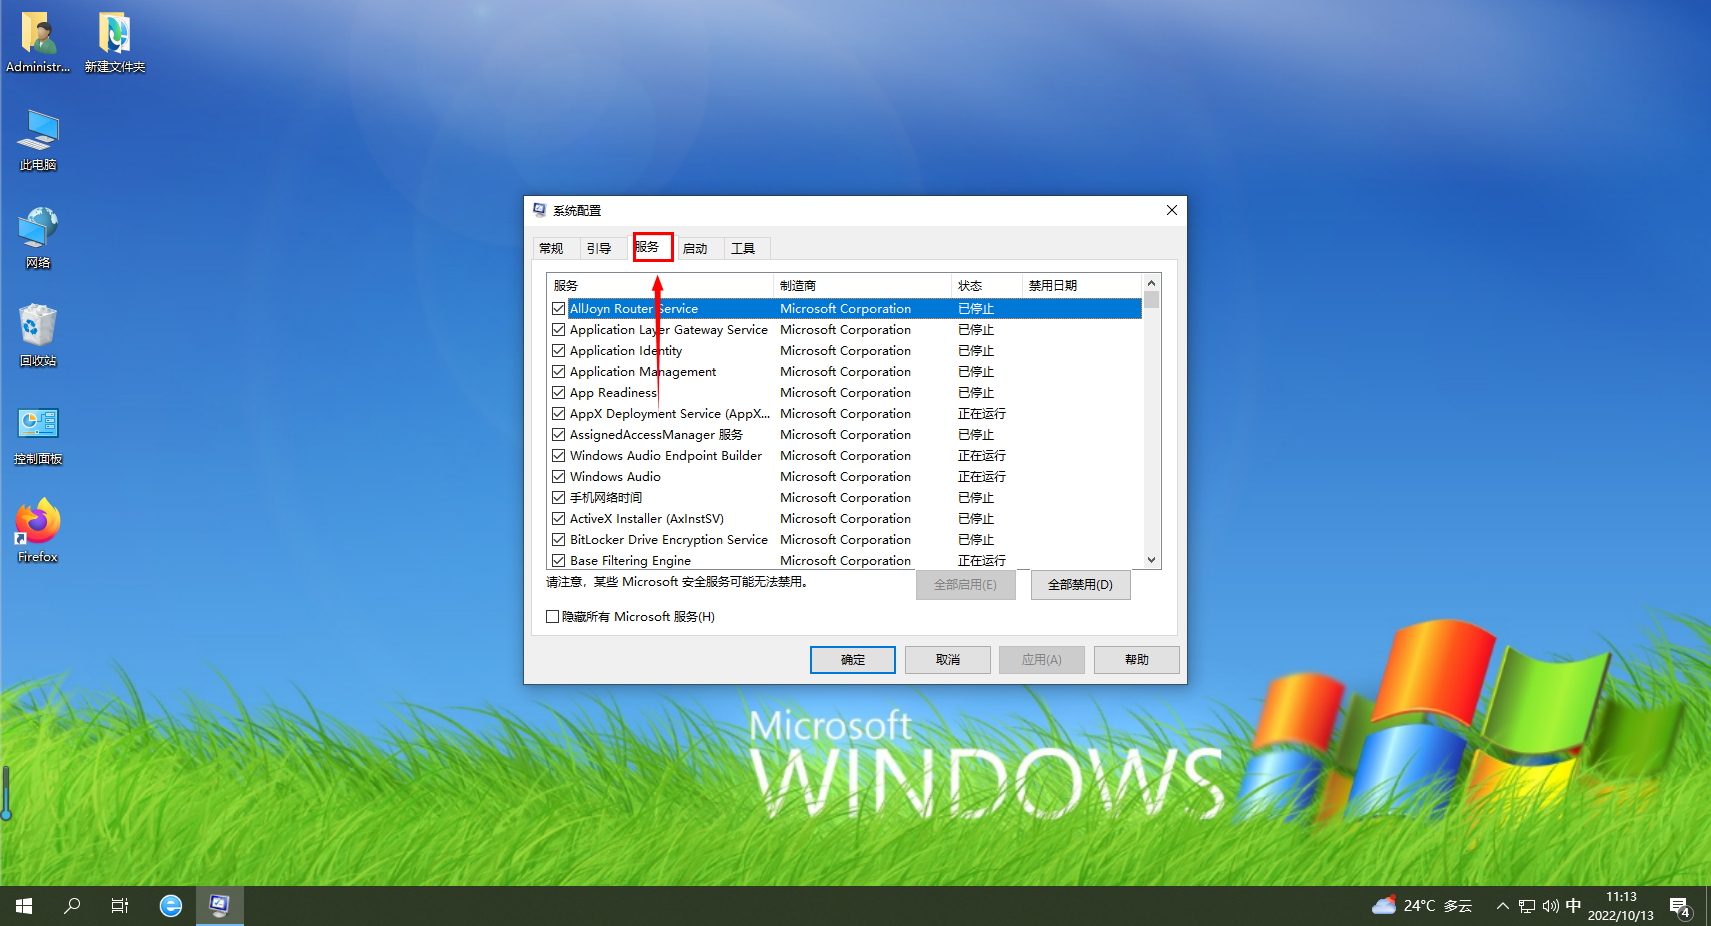Screen dimensions: 1711x926
Task: Open the weather widget showing 24°C 多云
Action: [1422, 906]
